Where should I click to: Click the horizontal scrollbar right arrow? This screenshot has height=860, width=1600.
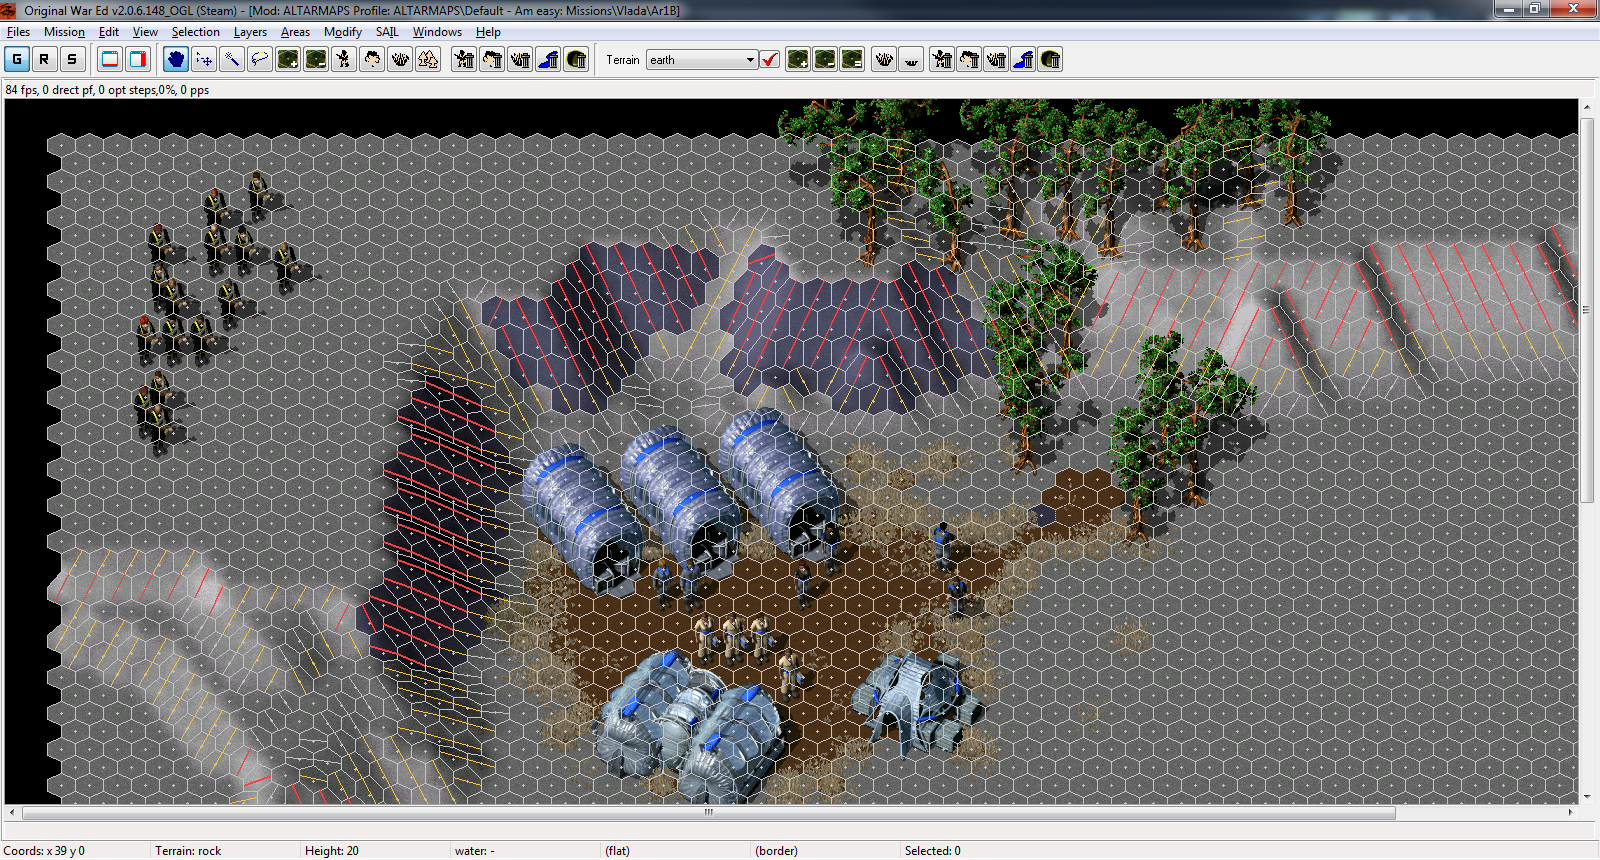(x=1570, y=812)
